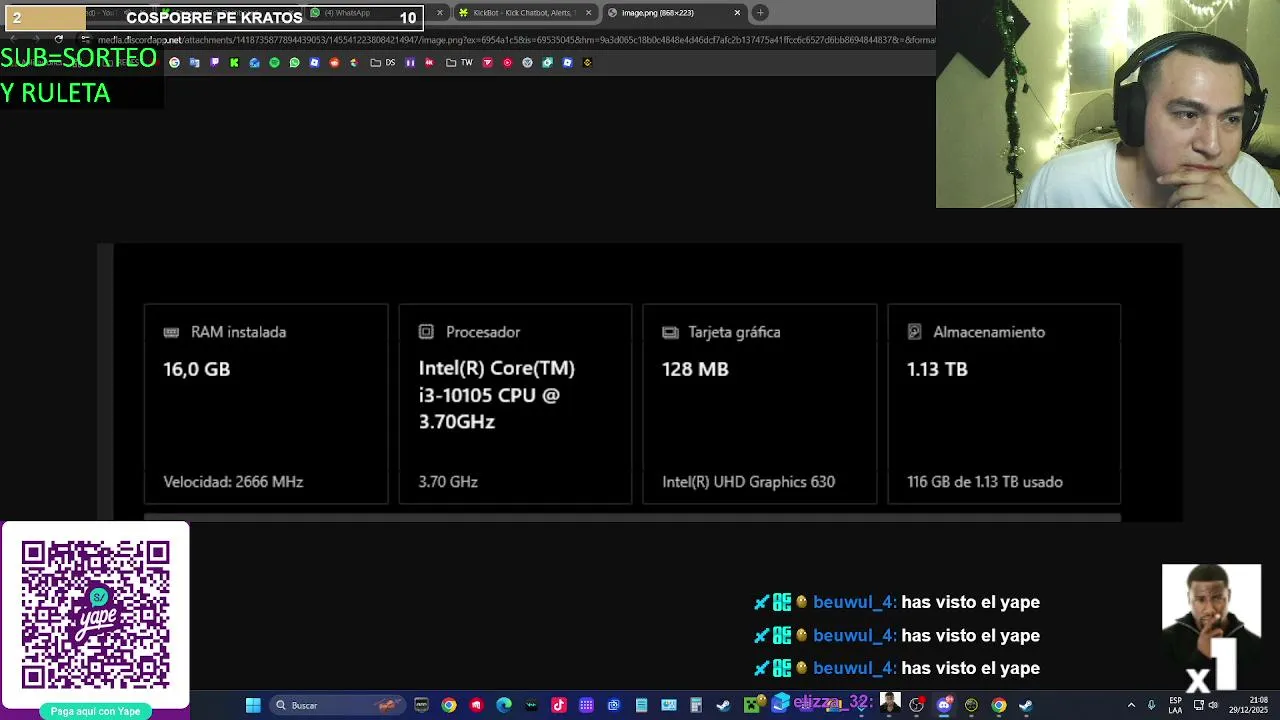Open the 4K red bookmark icon

coord(429,62)
